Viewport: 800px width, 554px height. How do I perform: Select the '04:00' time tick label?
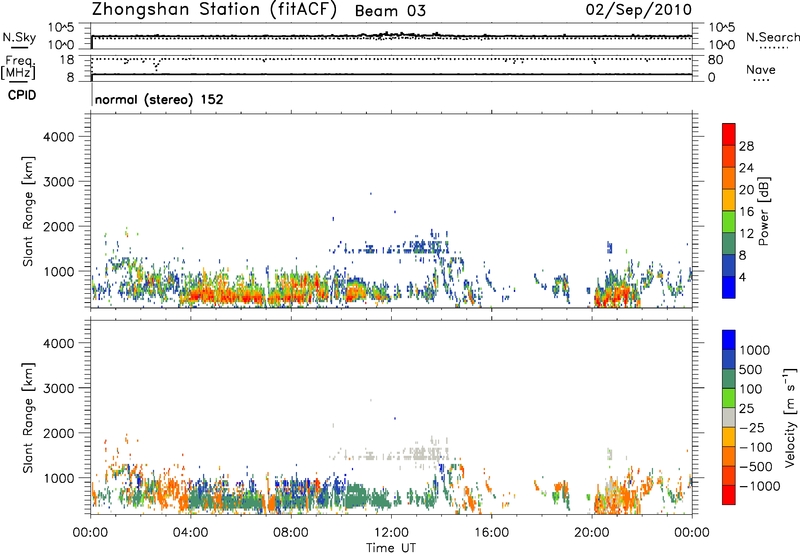coord(190,533)
